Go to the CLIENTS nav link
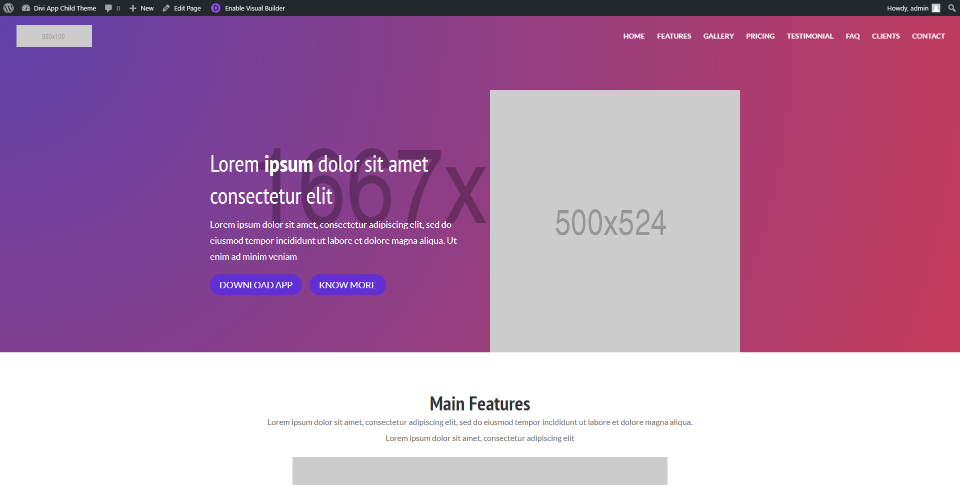Viewport: 960px width, 485px height. click(885, 36)
